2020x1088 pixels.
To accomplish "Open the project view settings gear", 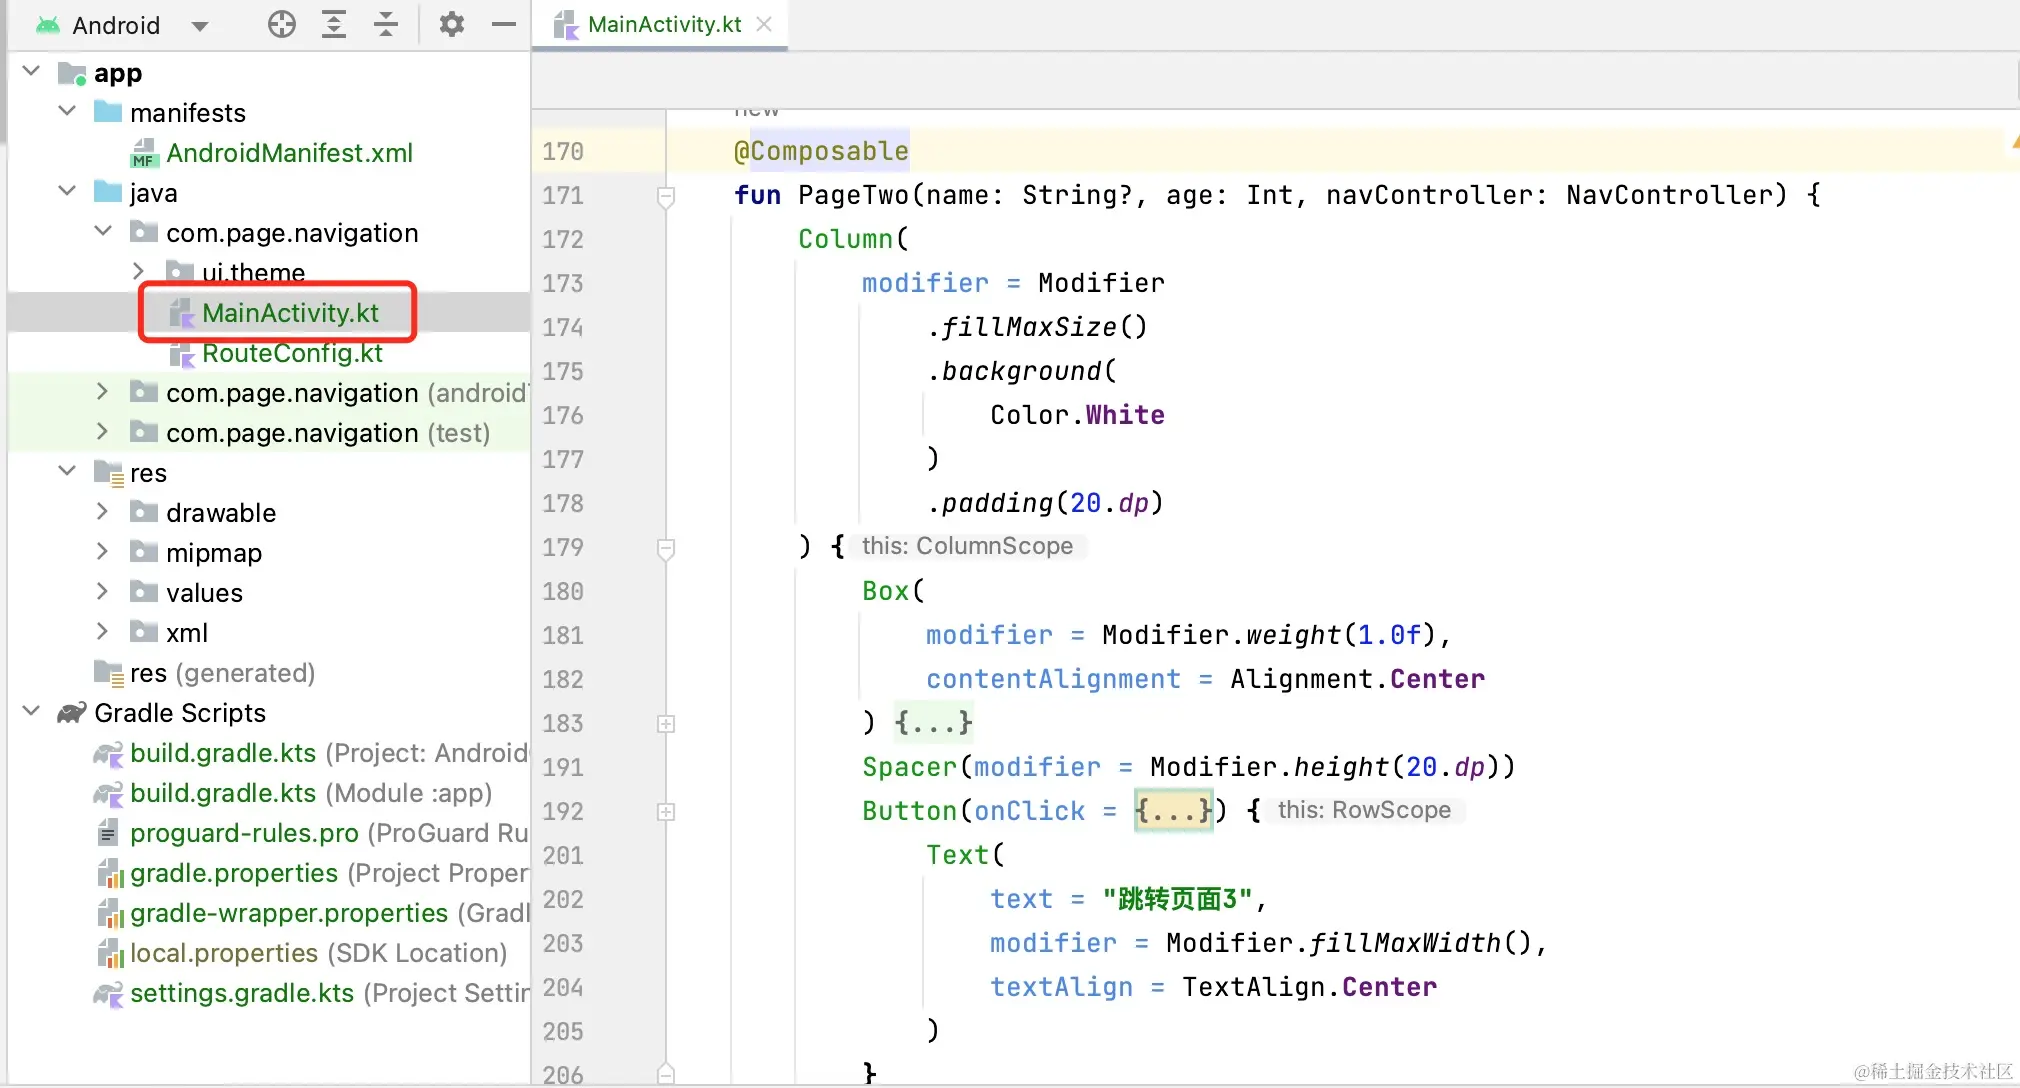I will [452, 24].
